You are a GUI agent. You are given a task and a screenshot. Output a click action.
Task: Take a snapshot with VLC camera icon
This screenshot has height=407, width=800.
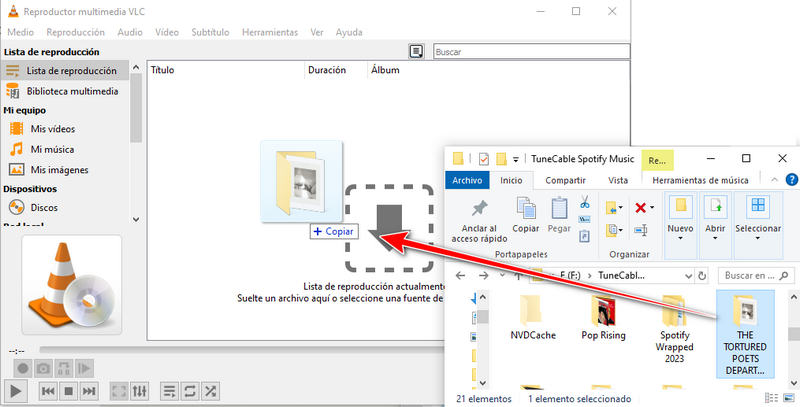[x=43, y=368]
